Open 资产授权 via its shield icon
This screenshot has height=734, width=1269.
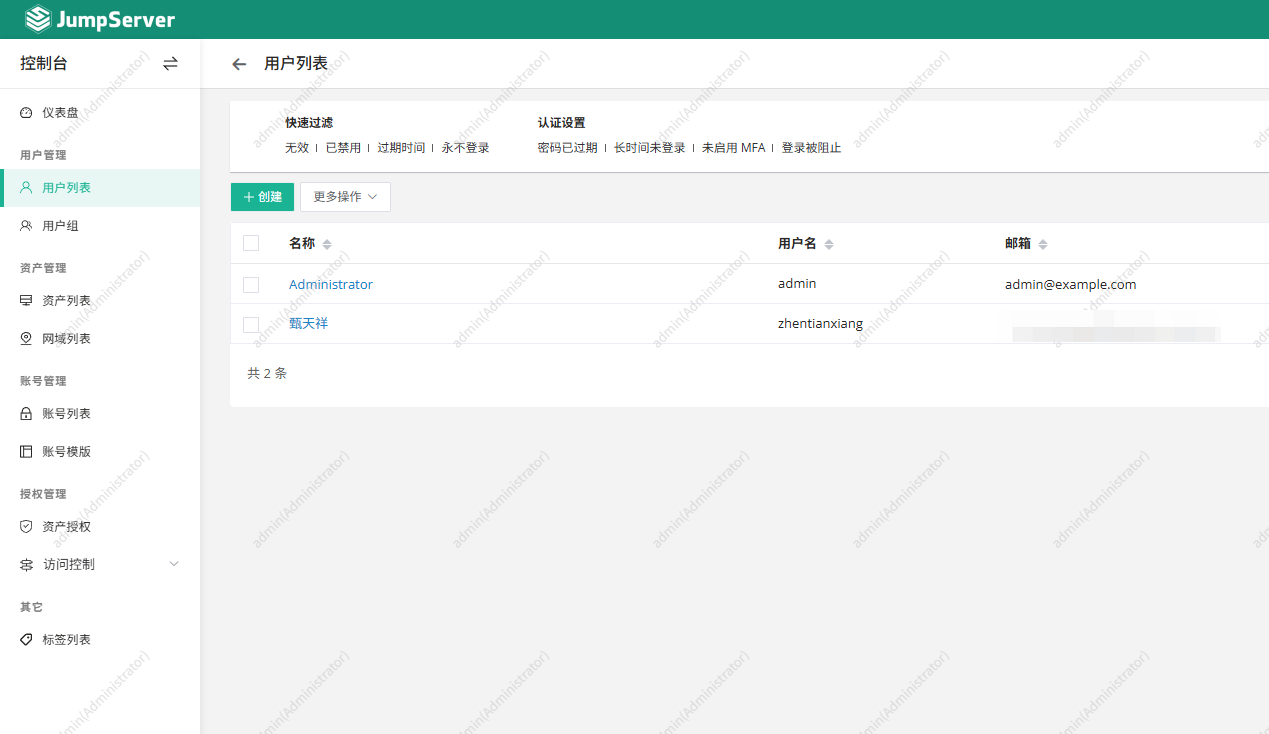(x=27, y=526)
